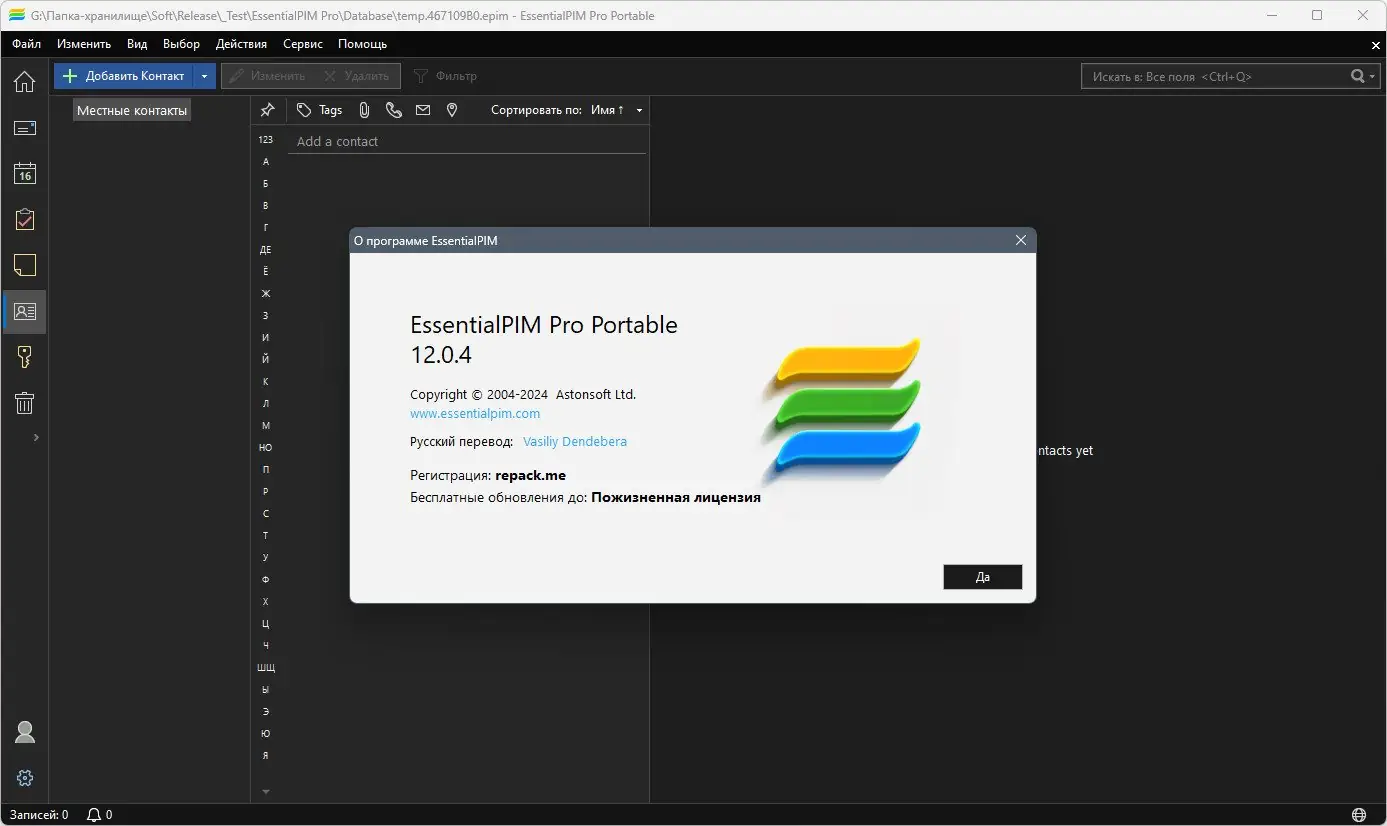Select the Местные контакты group
This screenshot has width=1387, height=826.
pyautogui.click(x=132, y=110)
